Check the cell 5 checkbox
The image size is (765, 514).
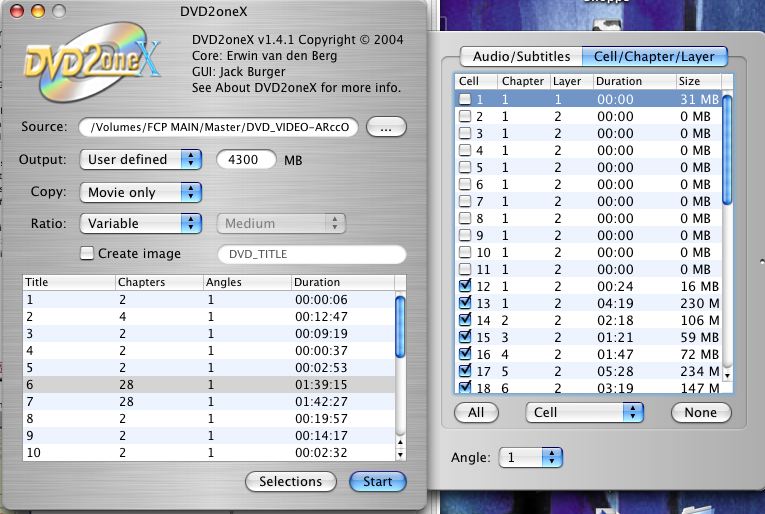tap(465, 167)
